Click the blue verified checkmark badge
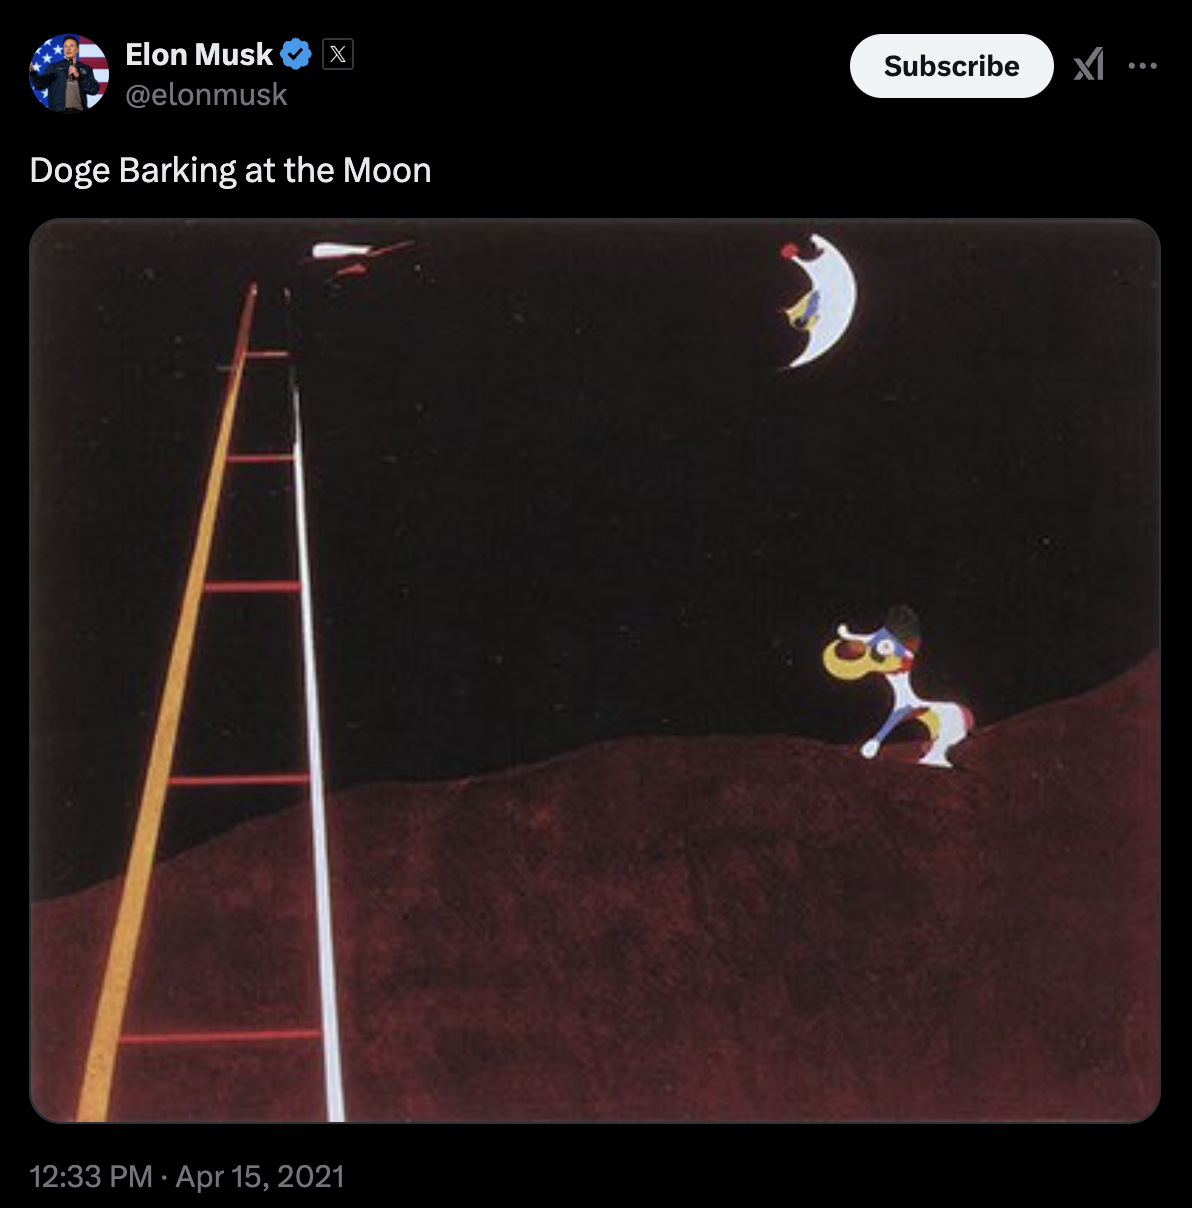The height and width of the screenshot is (1208, 1192). [296, 54]
